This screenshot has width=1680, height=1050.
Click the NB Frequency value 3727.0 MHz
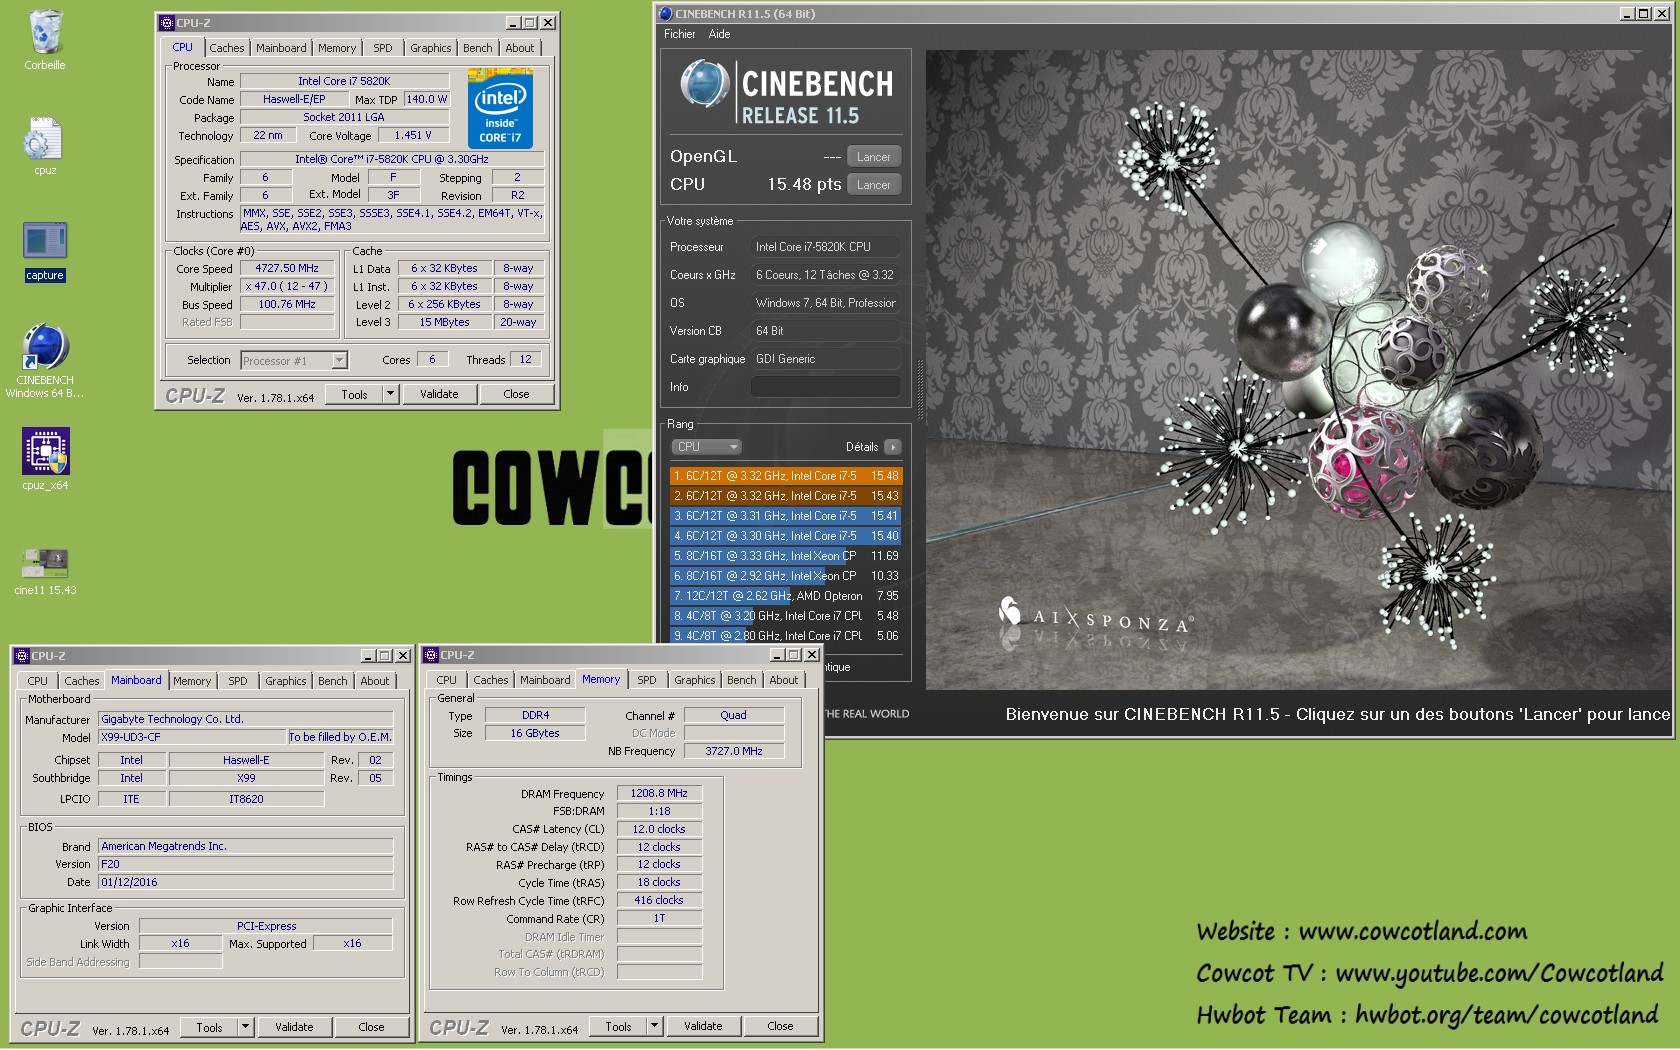coord(734,751)
